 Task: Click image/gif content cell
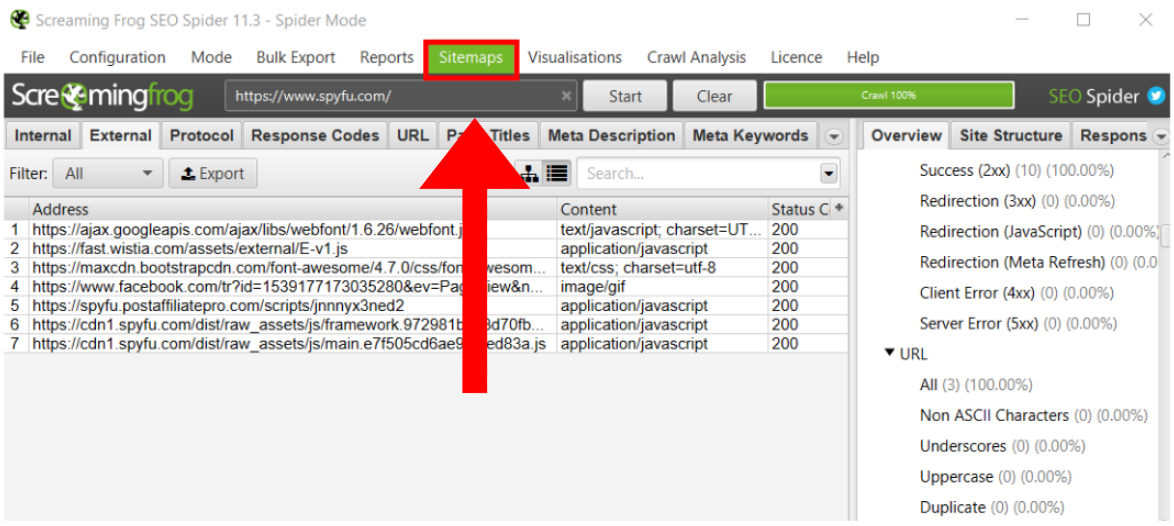(x=662, y=287)
